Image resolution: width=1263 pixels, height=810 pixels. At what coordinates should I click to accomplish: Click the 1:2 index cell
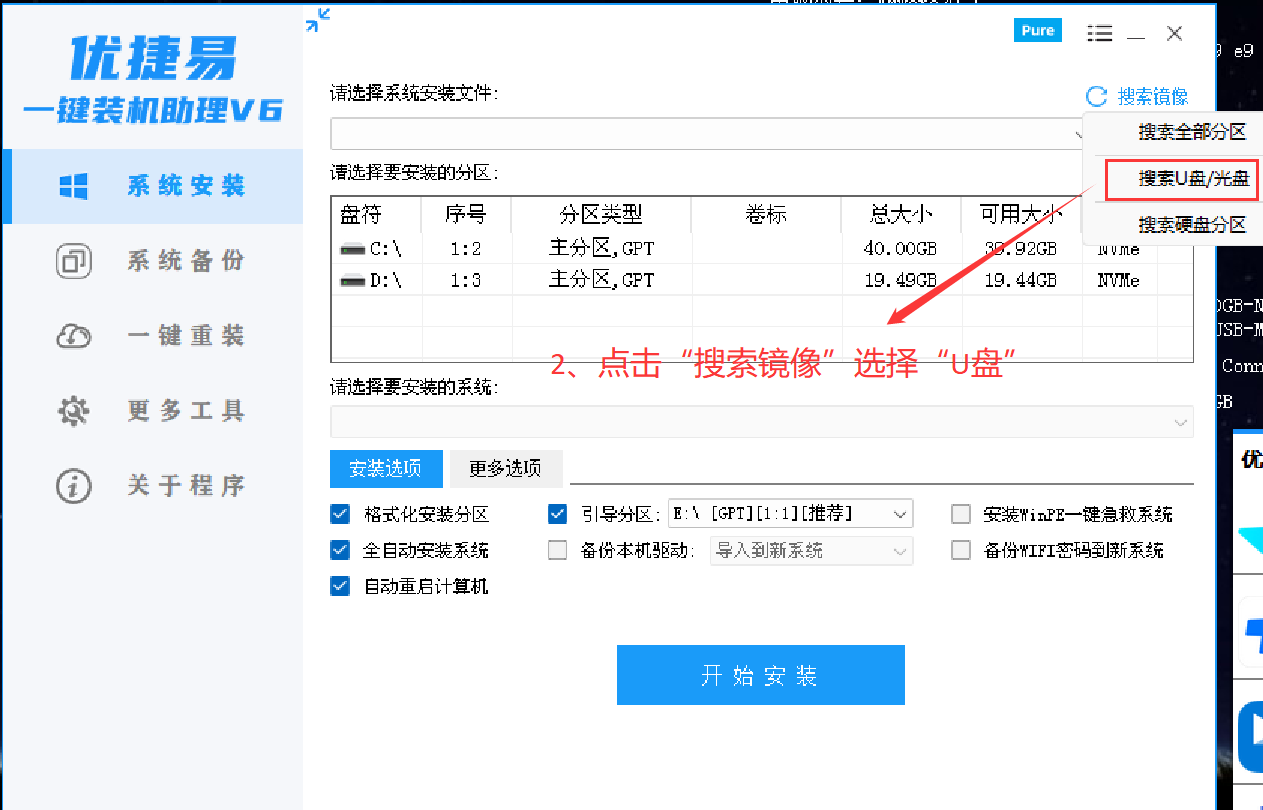tap(465, 249)
